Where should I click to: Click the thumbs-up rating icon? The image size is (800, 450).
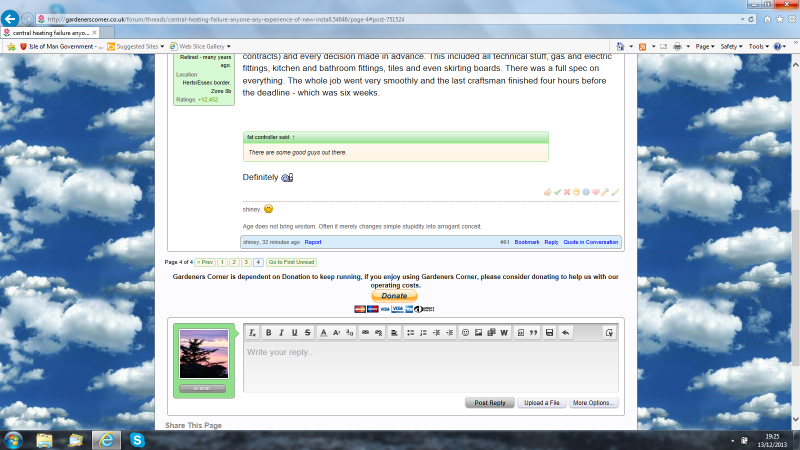point(547,191)
